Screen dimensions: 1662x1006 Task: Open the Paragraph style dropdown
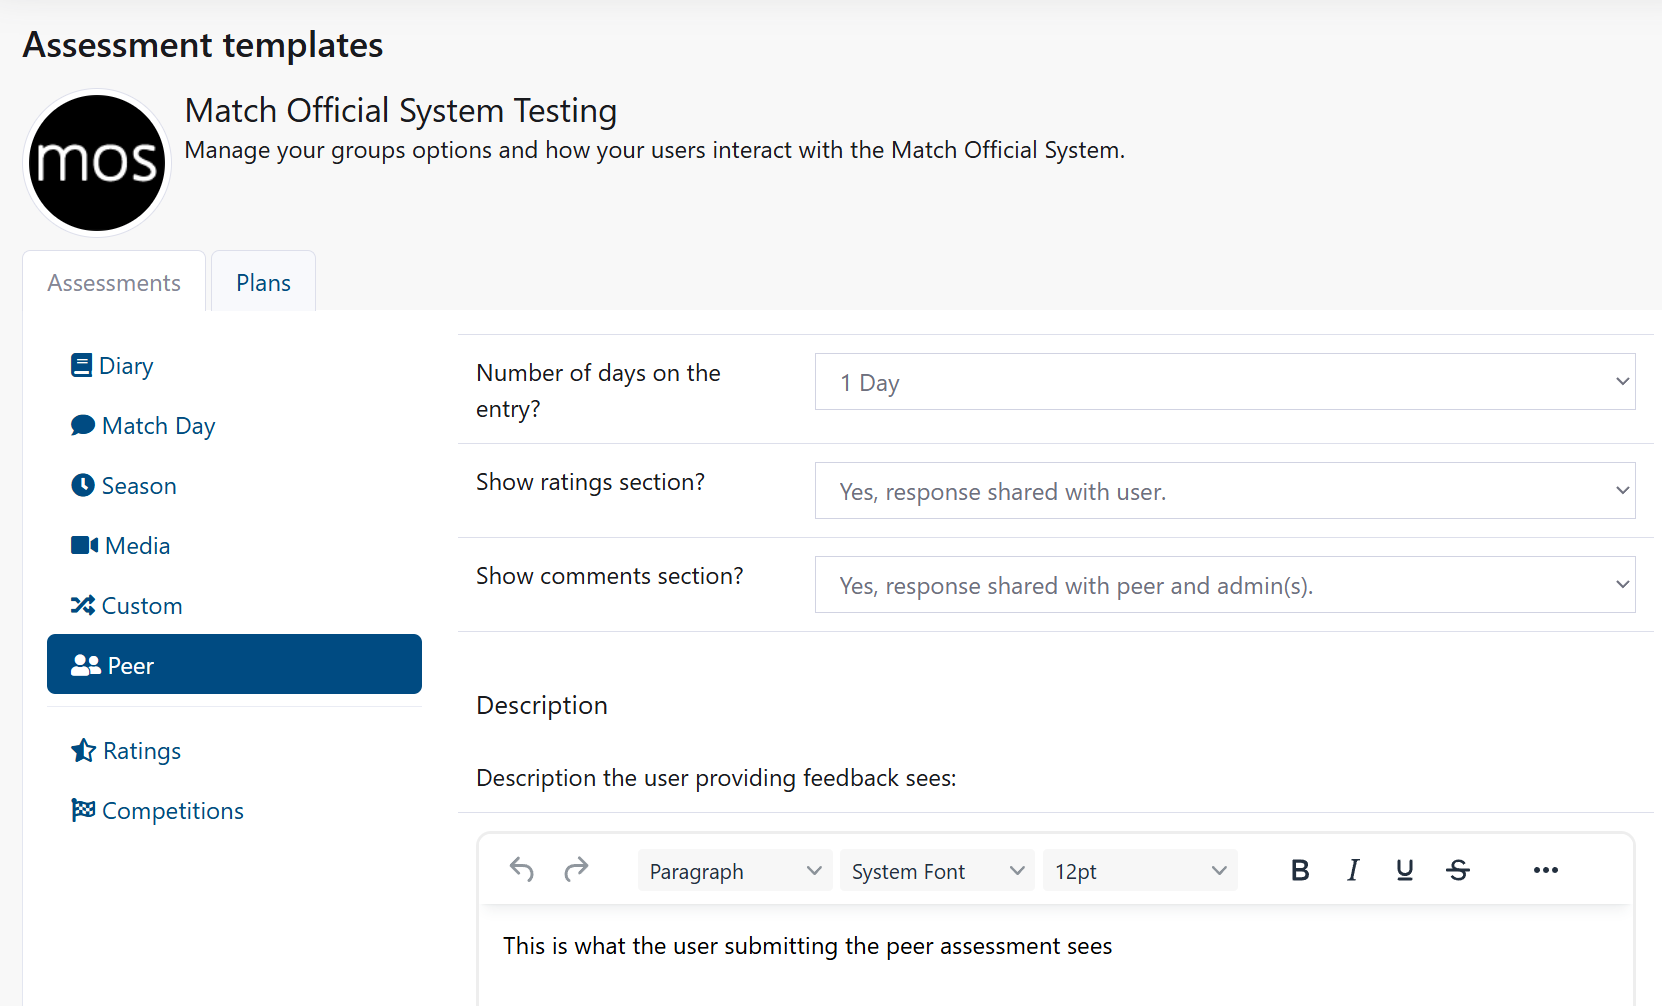pyautogui.click(x=734, y=870)
